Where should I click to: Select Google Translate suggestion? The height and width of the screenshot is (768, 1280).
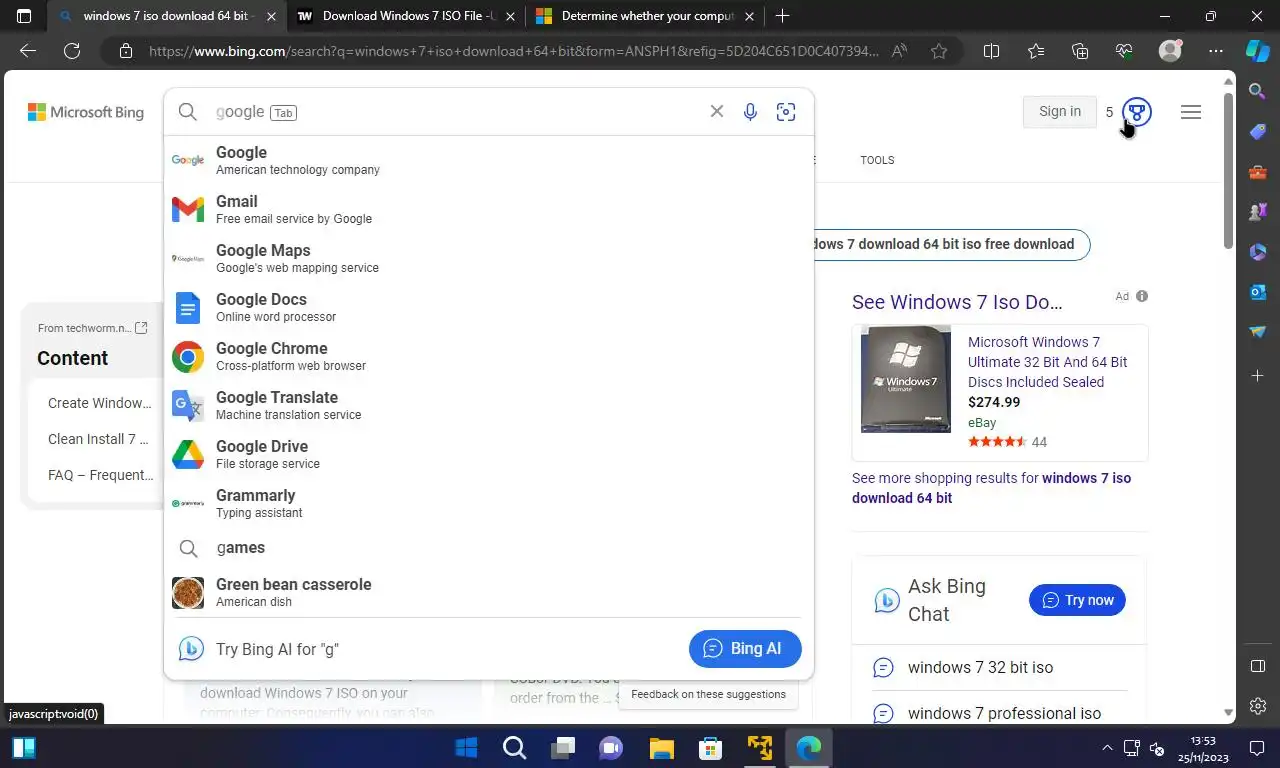tap(488, 405)
